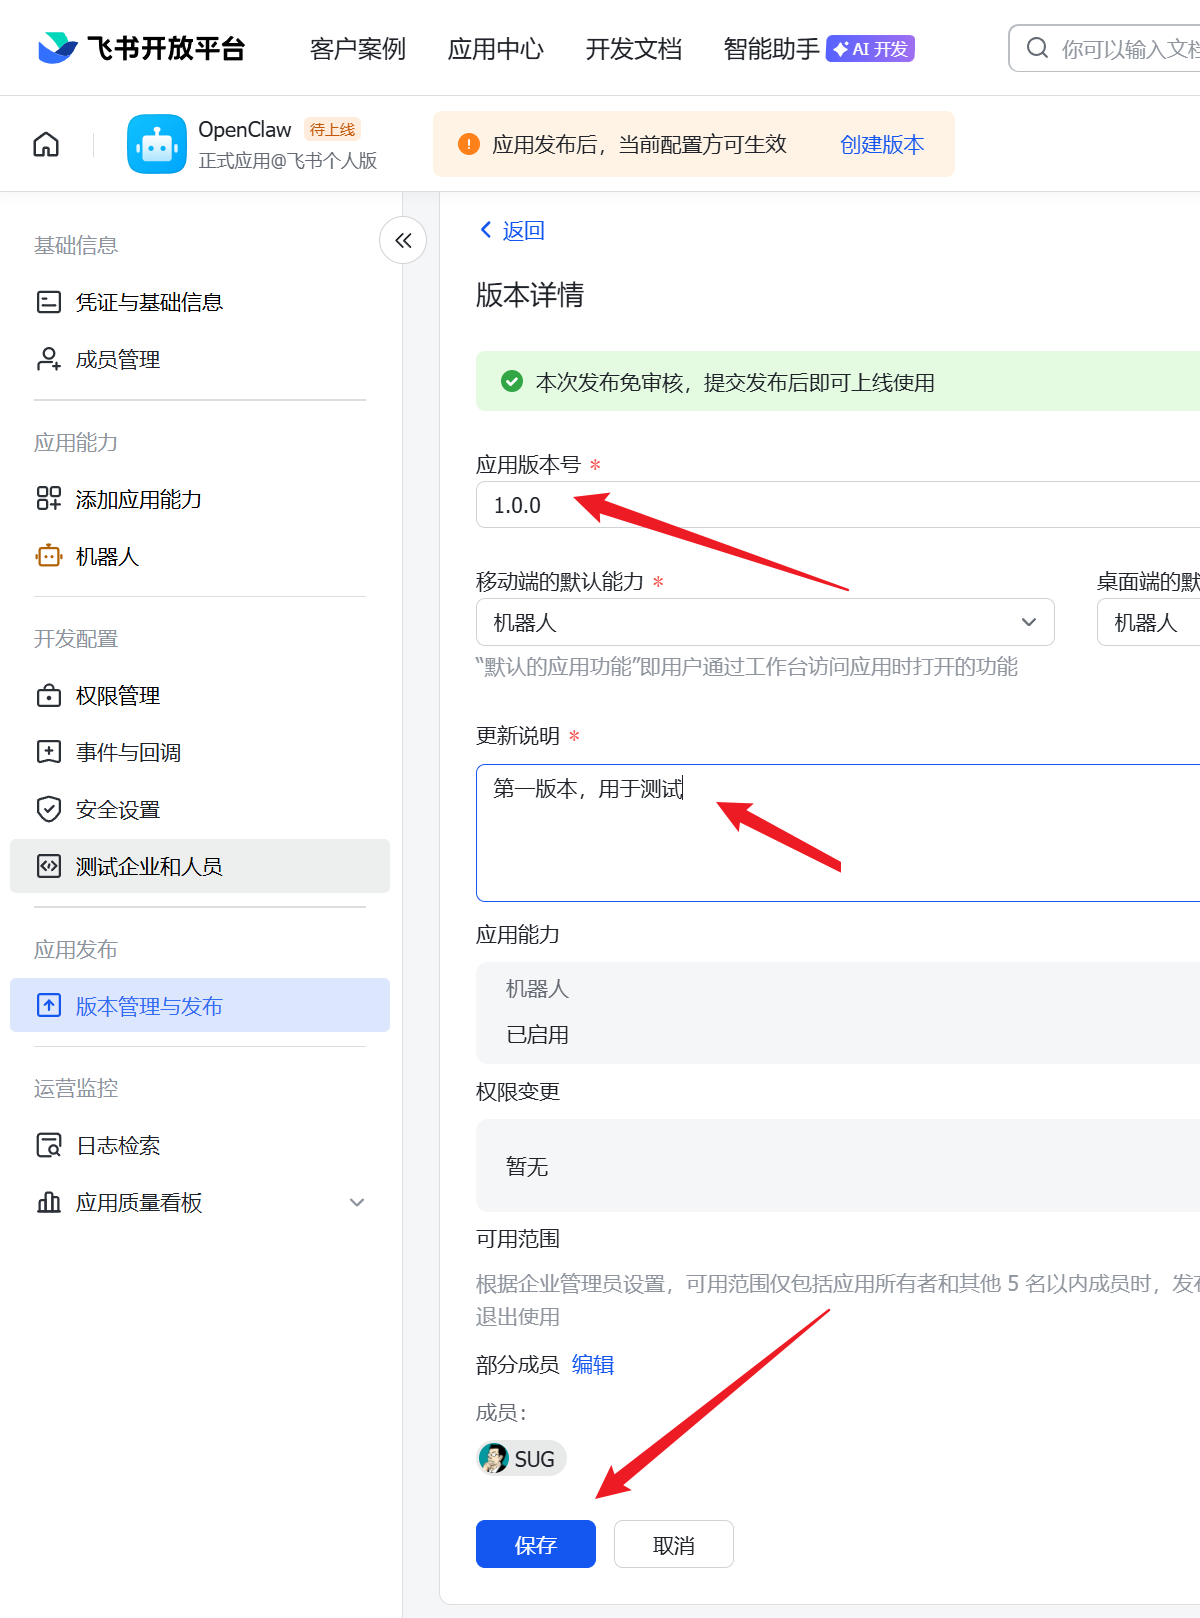This screenshot has width=1200, height=1618.
Task: Collapse the sidebar with double-chevron button
Action: coord(403,240)
